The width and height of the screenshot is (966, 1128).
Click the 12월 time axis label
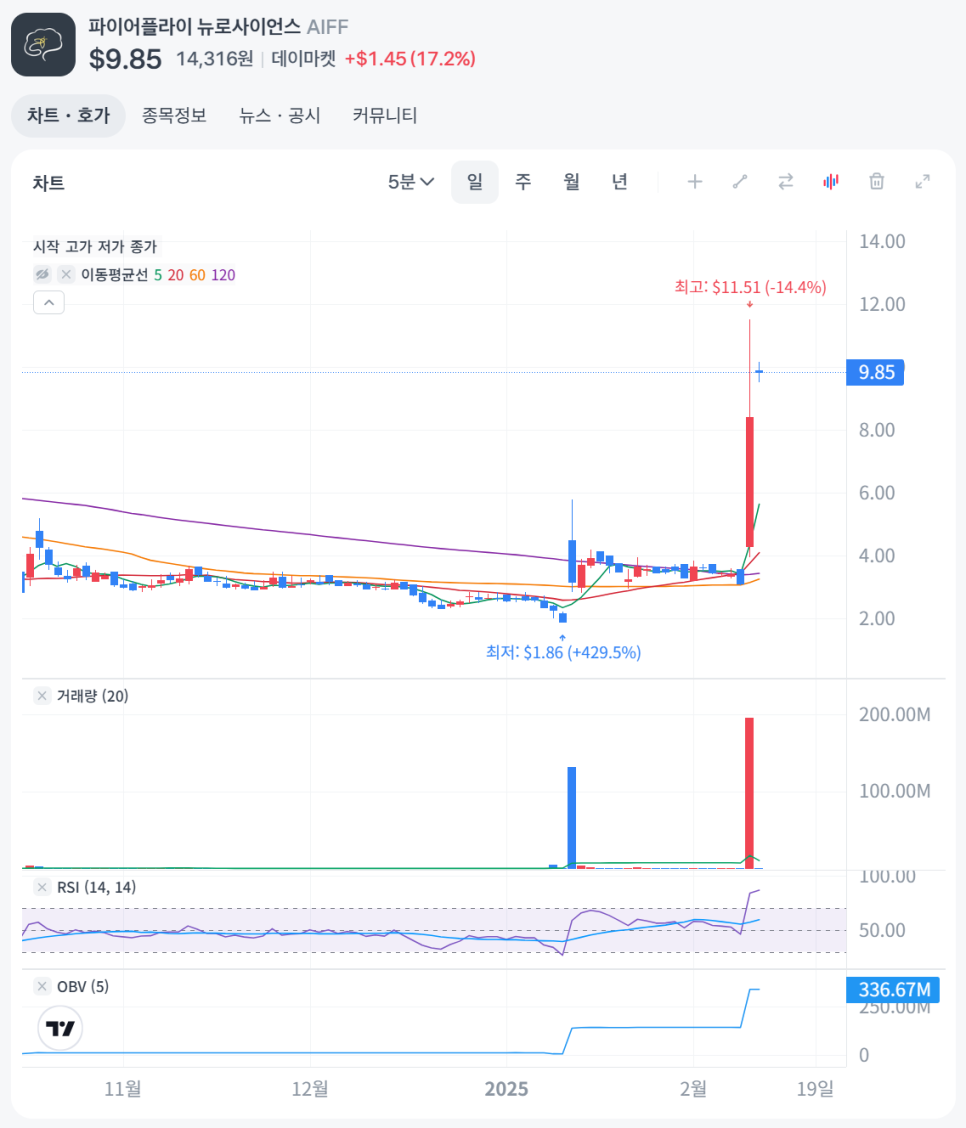[x=310, y=1089]
